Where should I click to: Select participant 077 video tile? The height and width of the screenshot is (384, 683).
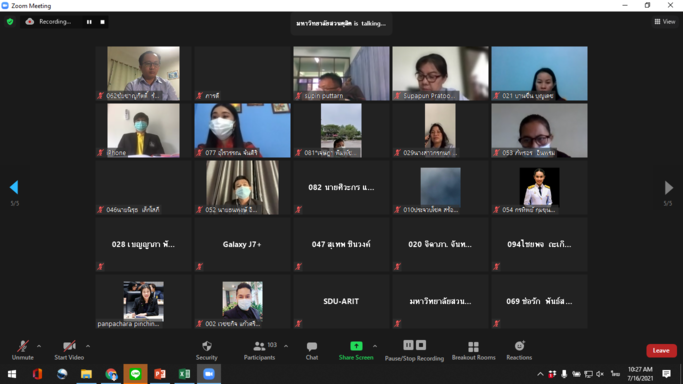[242, 130]
